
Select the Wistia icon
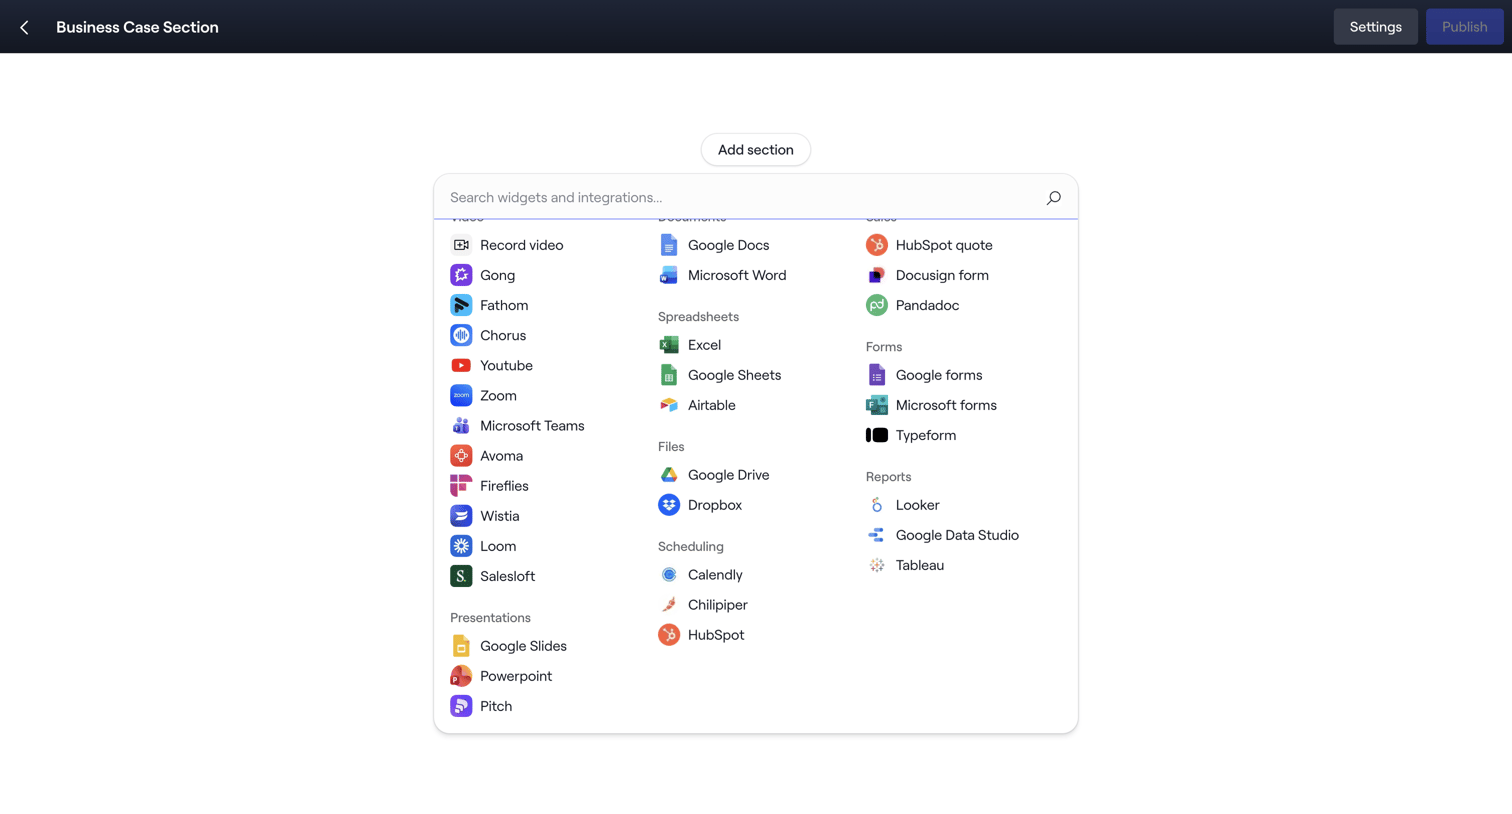coord(461,515)
